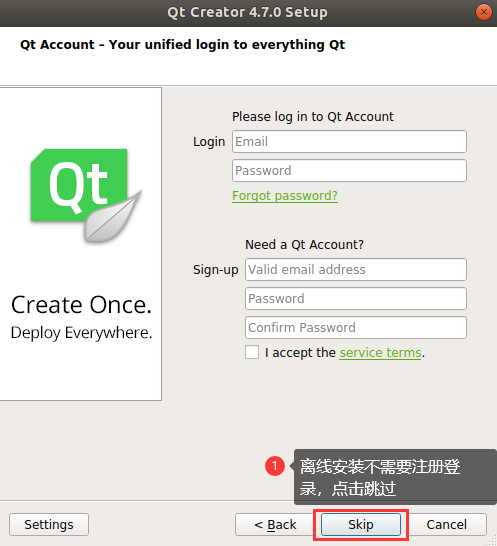
Task: Open the service terms link
Action: coord(380,353)
